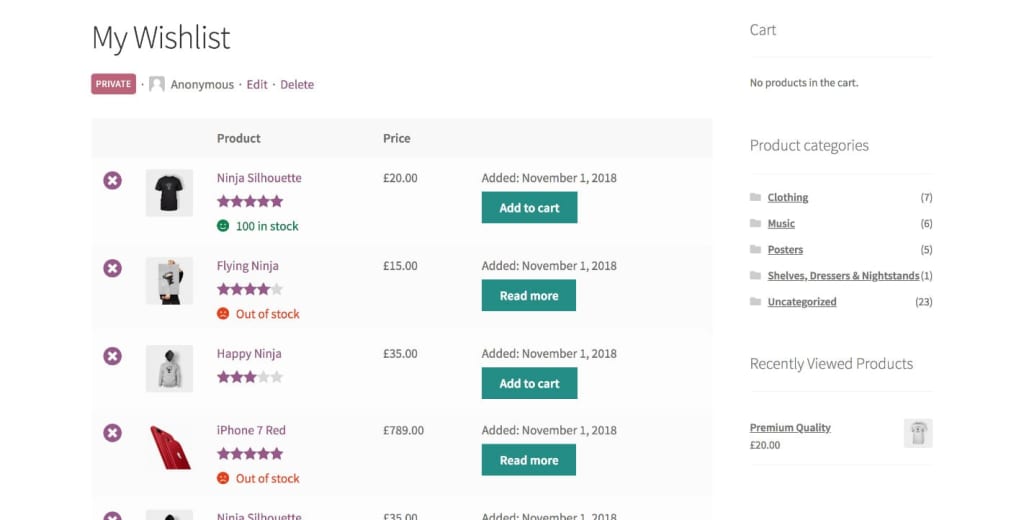This screenshot has height=520, width=1024.
Task: Click the green smiley in-stock icon
Action: (223, 226)
